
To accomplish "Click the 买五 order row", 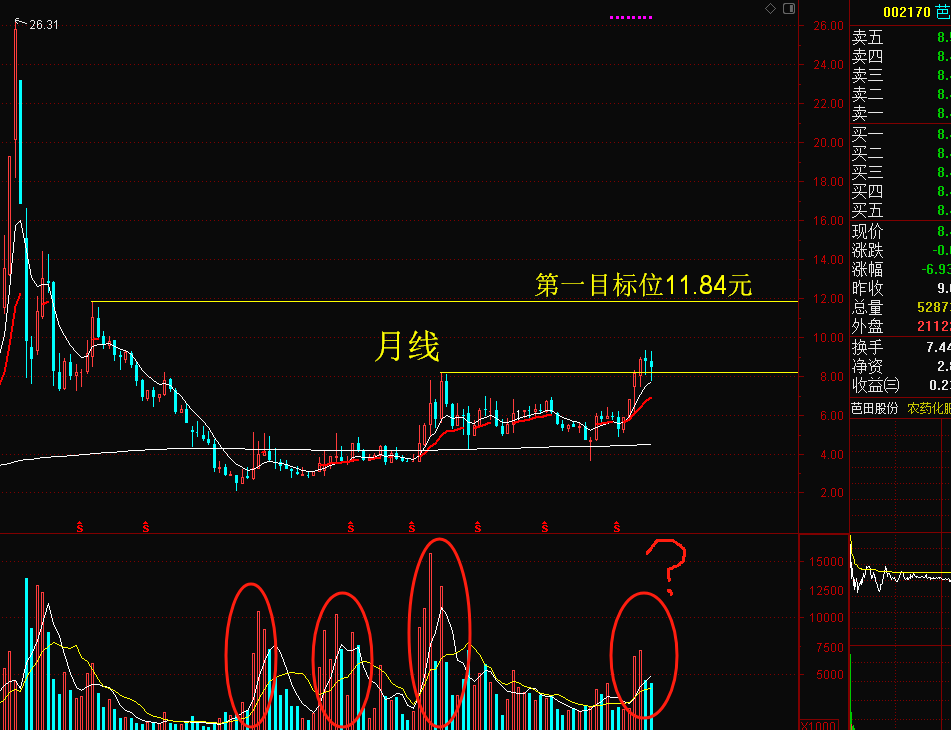I will [900, 210].
